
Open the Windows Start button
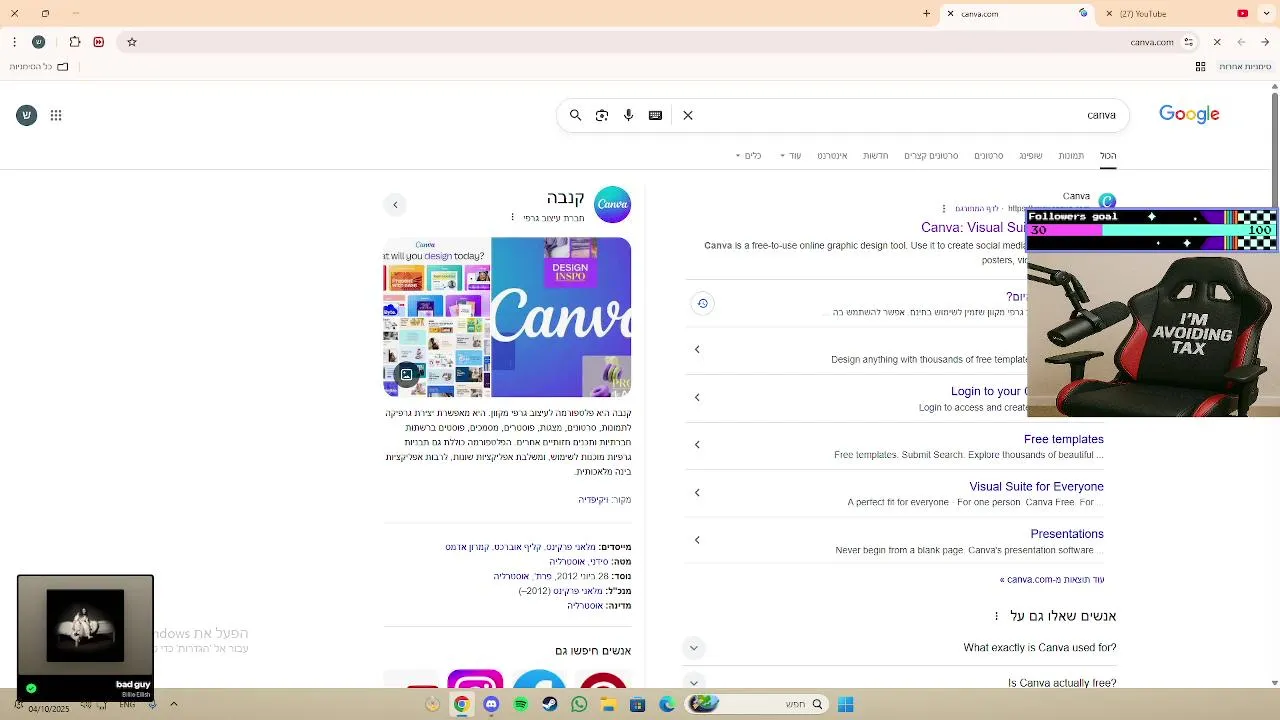846,704
